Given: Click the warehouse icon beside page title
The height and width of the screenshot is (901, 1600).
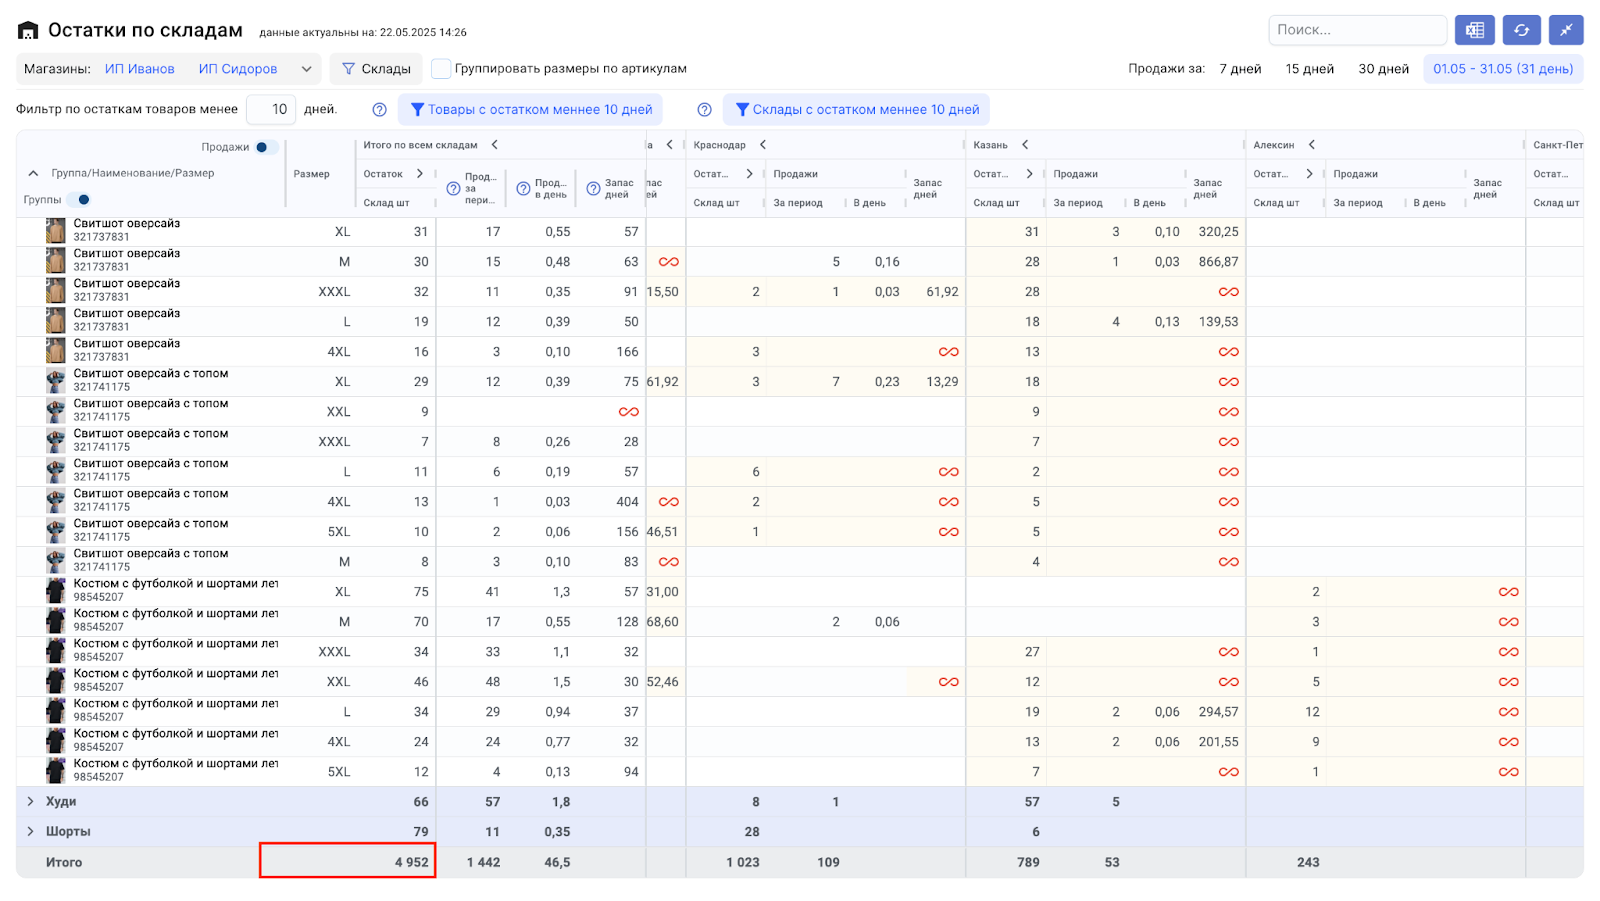Looking at the screenshot, I should (x=28, y=31).
